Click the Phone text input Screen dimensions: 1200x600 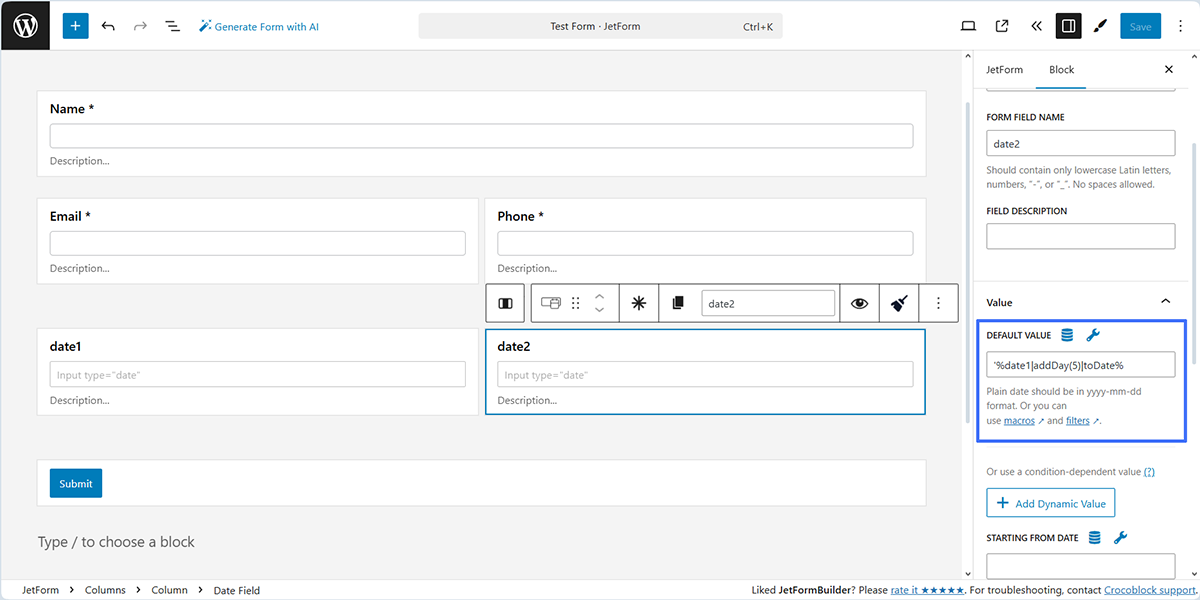pos(705,243)
